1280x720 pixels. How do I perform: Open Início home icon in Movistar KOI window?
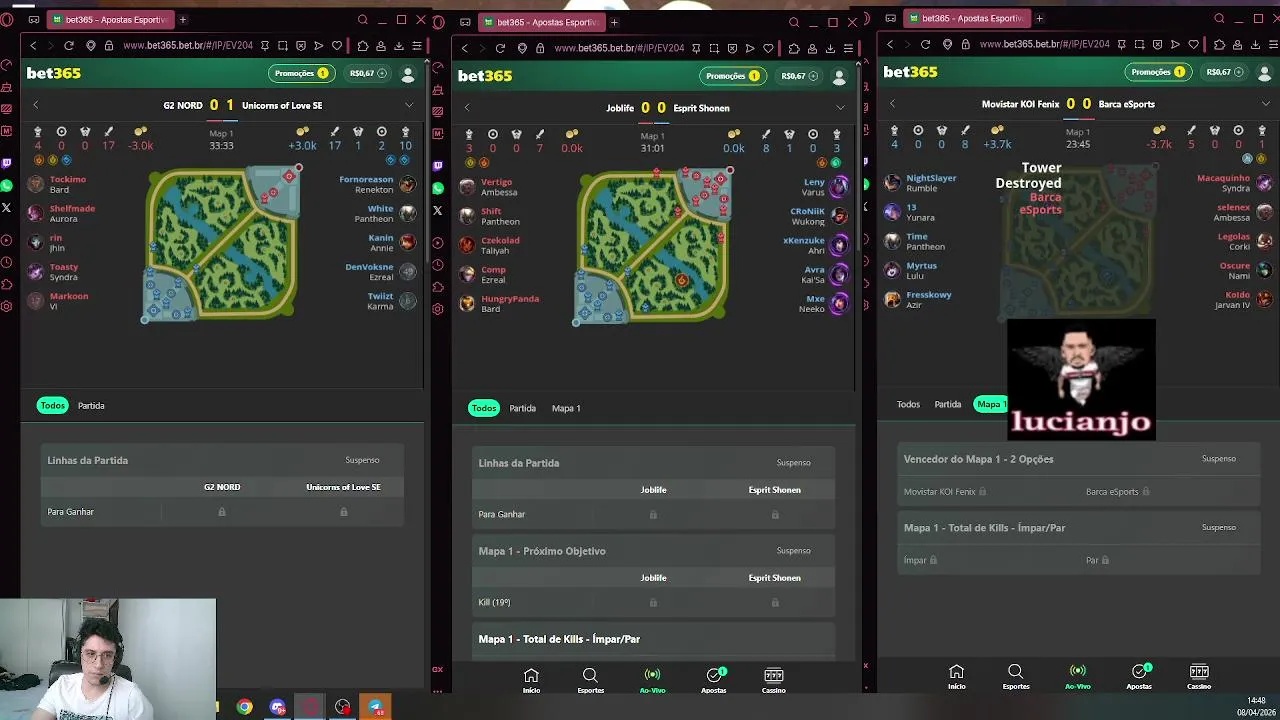(956, 677)
